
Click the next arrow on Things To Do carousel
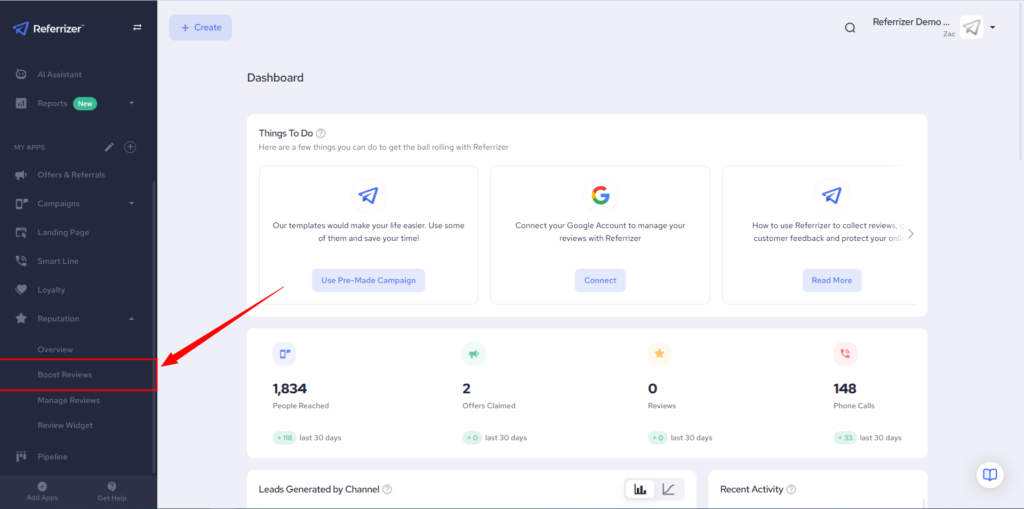point(910,234)
